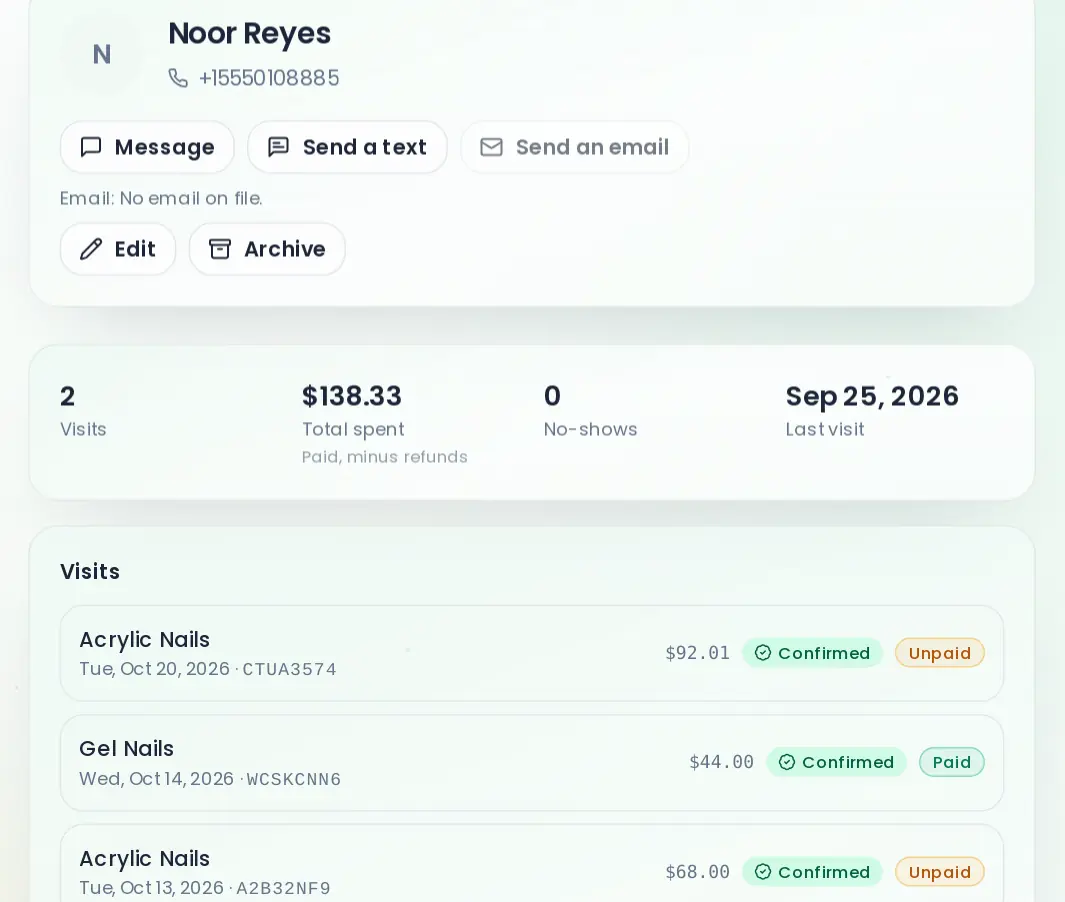This screenshot has height=902, width=1065.
Task: Click the Confirmed badge on the $68.00 visit
Action: [812, 872]
